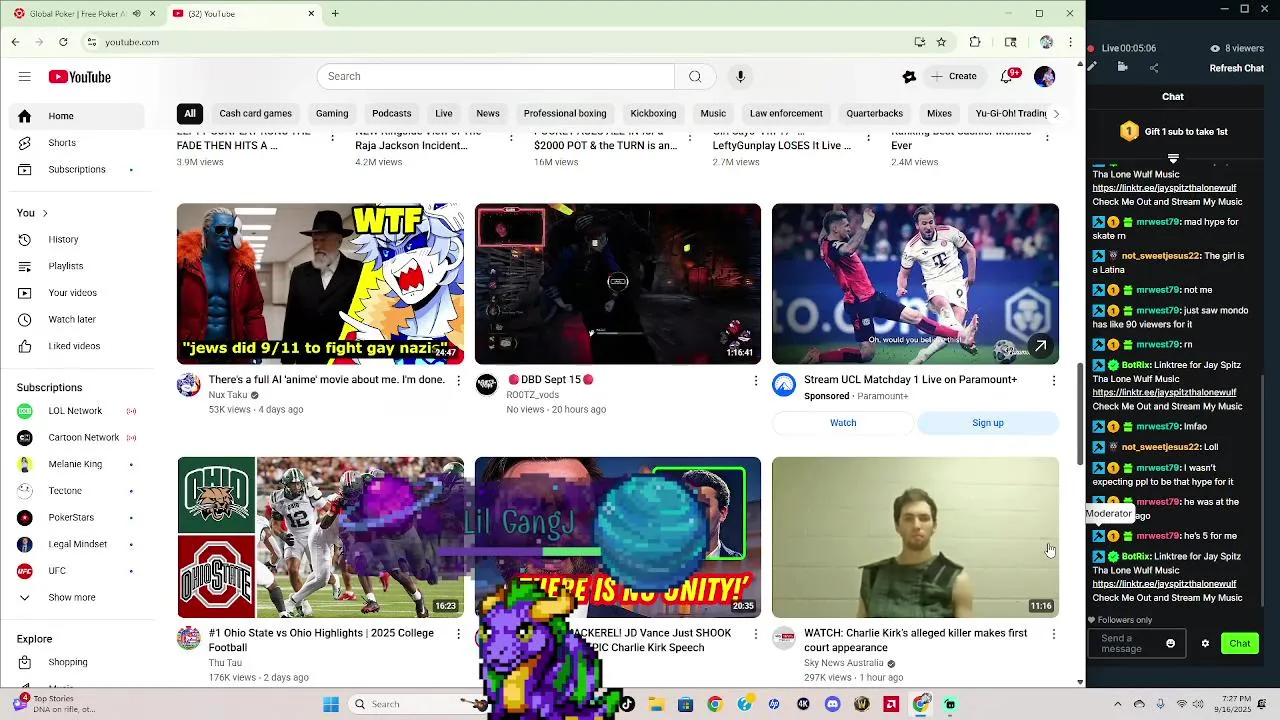Select the Professional boxing chip
Image resolution: width=1280 pixels, height=720 pixels.
point(565,113)
